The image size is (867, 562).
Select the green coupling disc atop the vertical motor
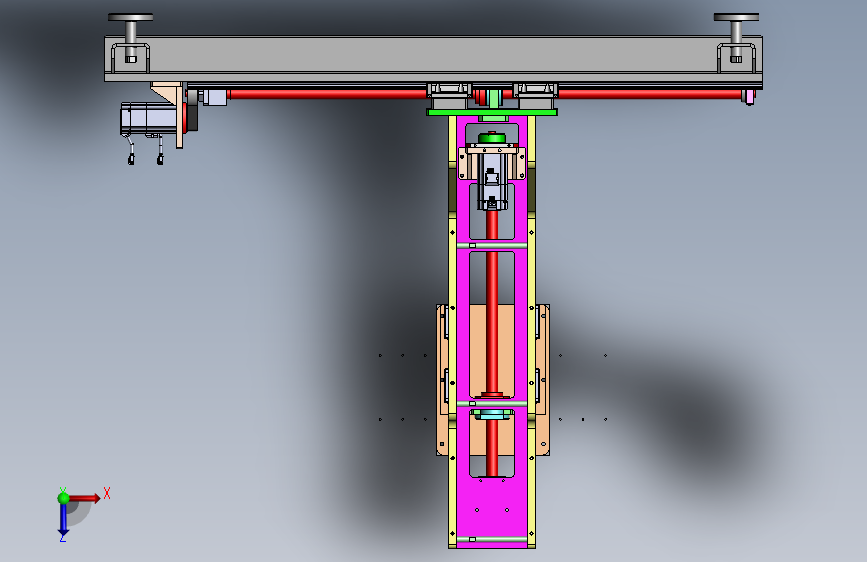(492, 138)
